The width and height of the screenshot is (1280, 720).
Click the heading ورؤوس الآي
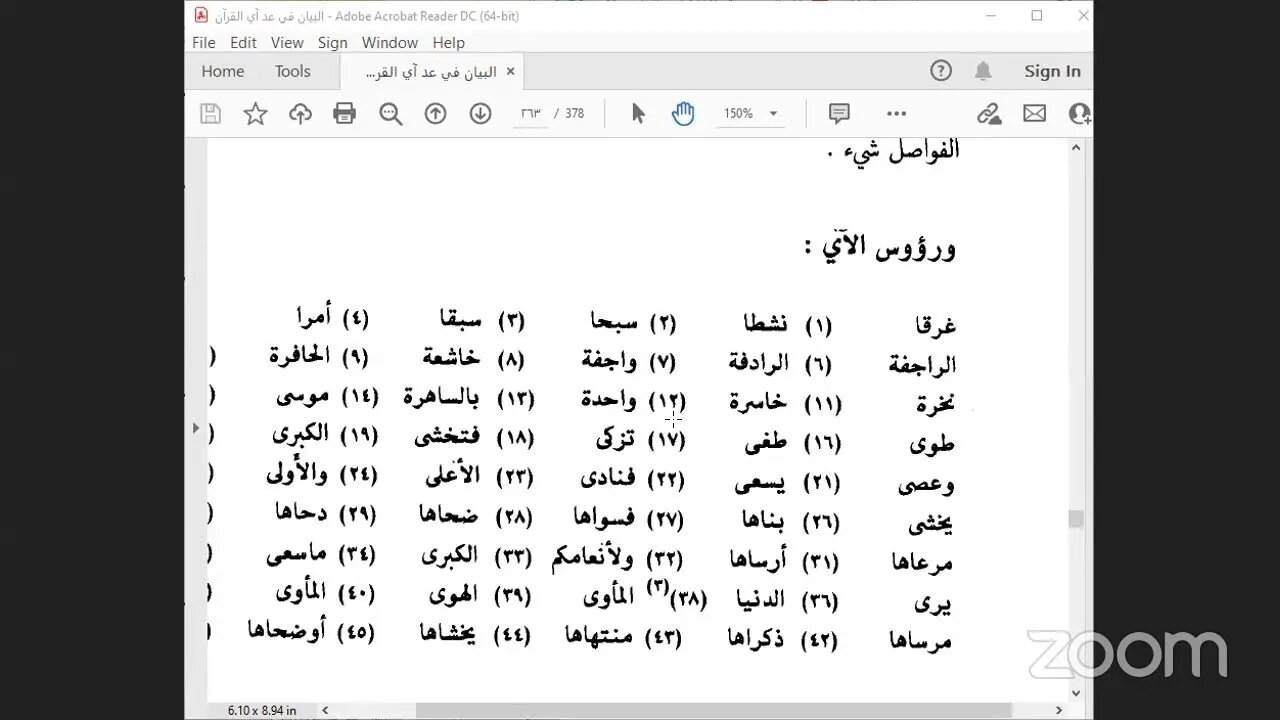tap(880, 247)
